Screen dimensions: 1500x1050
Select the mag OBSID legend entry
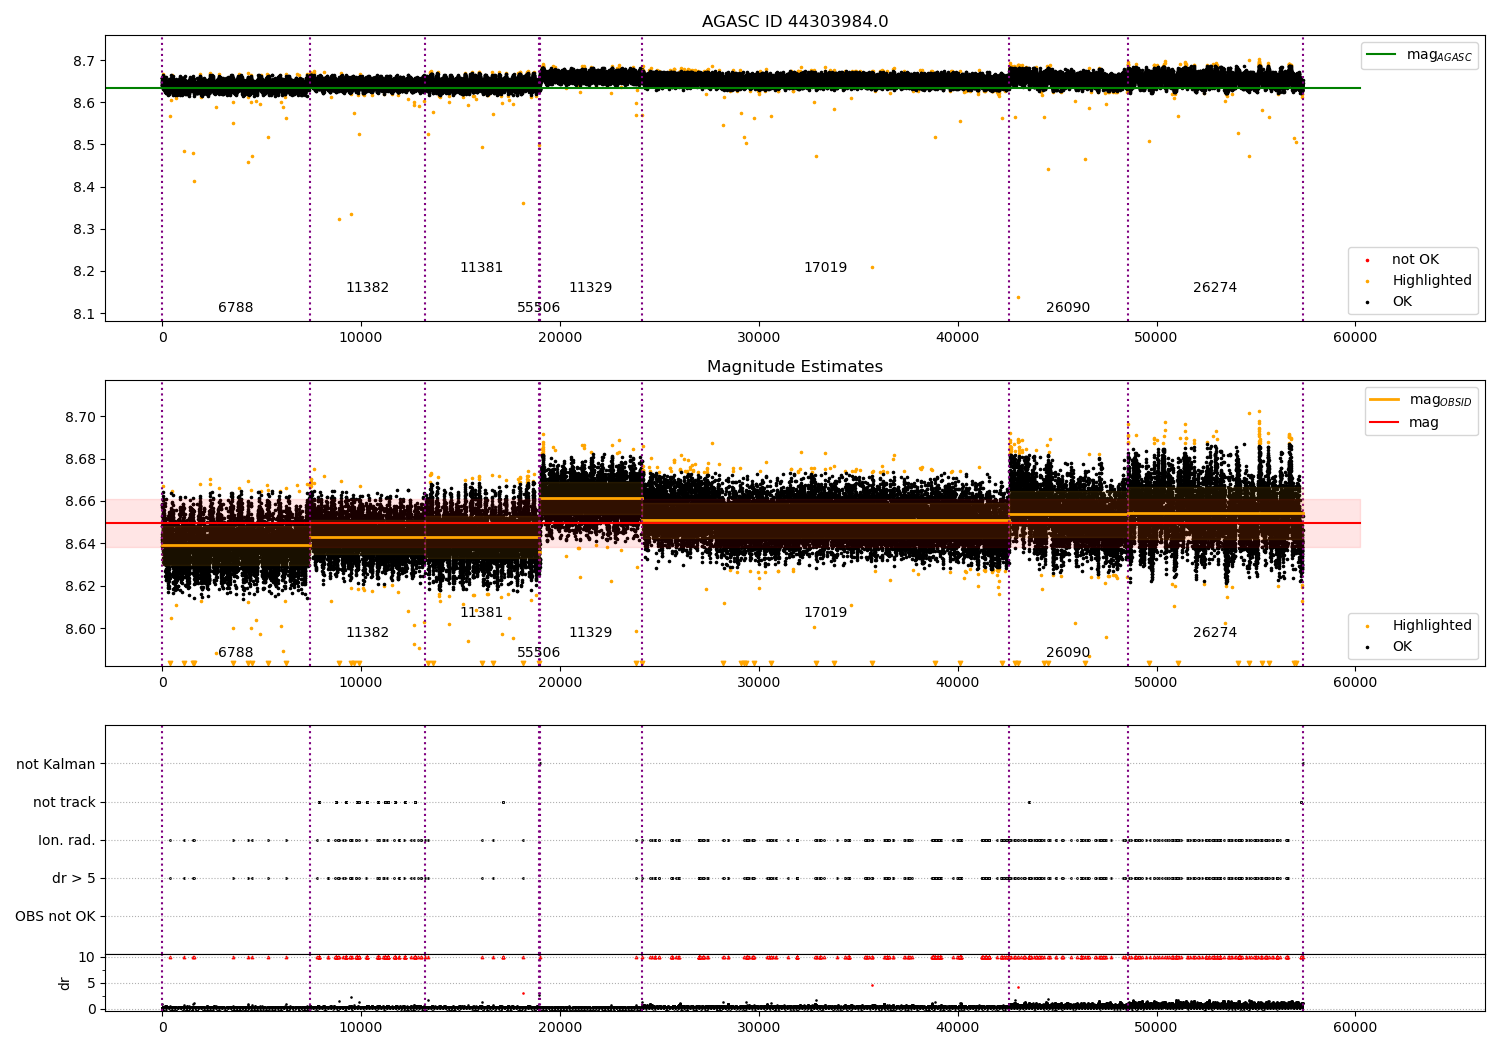tap(1421, 400)
